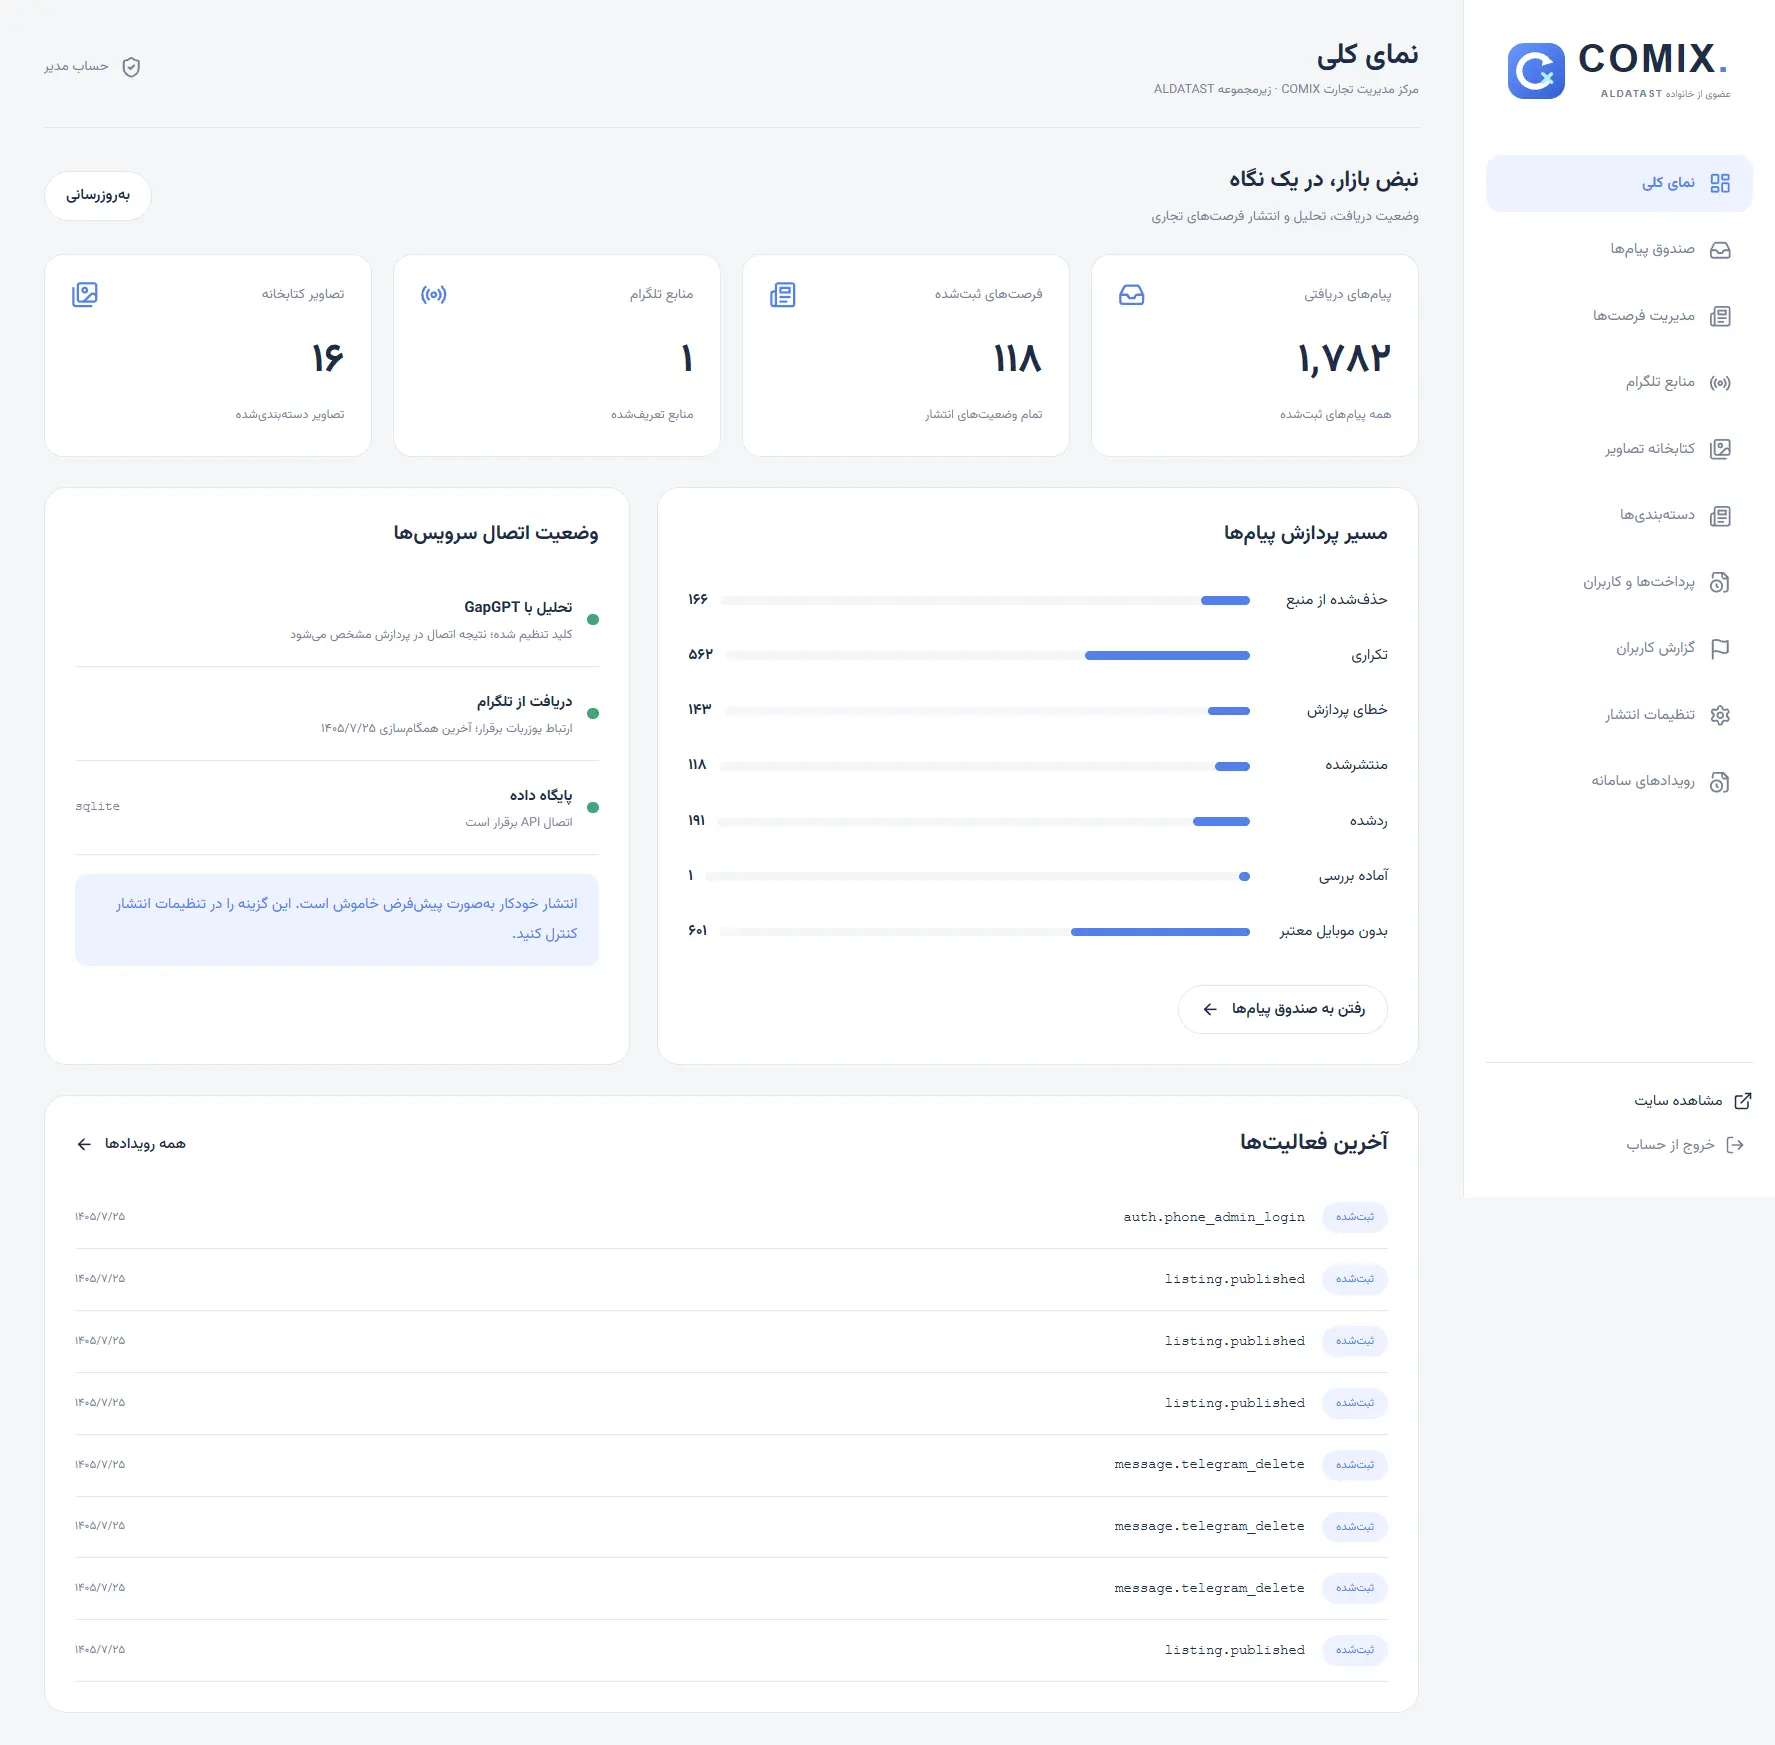Click the image icon on تصاویر کتابخانه card

(x=85, y=295)
